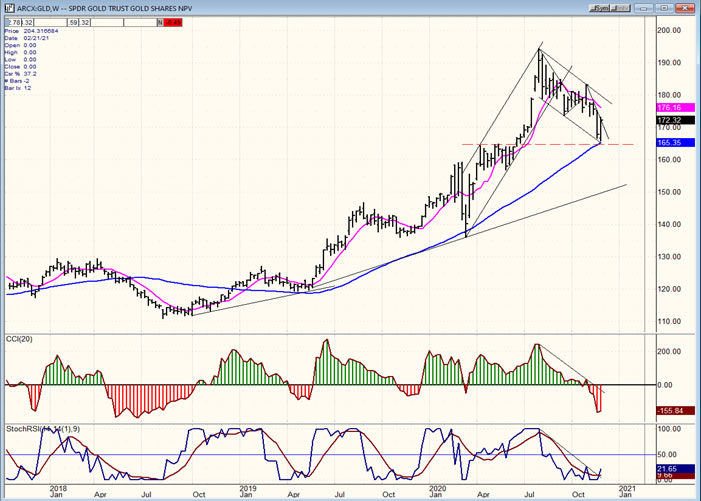The image size is (701, 501).
Task: Click the magenta 176.16 price tag
Action: [673, 107]
